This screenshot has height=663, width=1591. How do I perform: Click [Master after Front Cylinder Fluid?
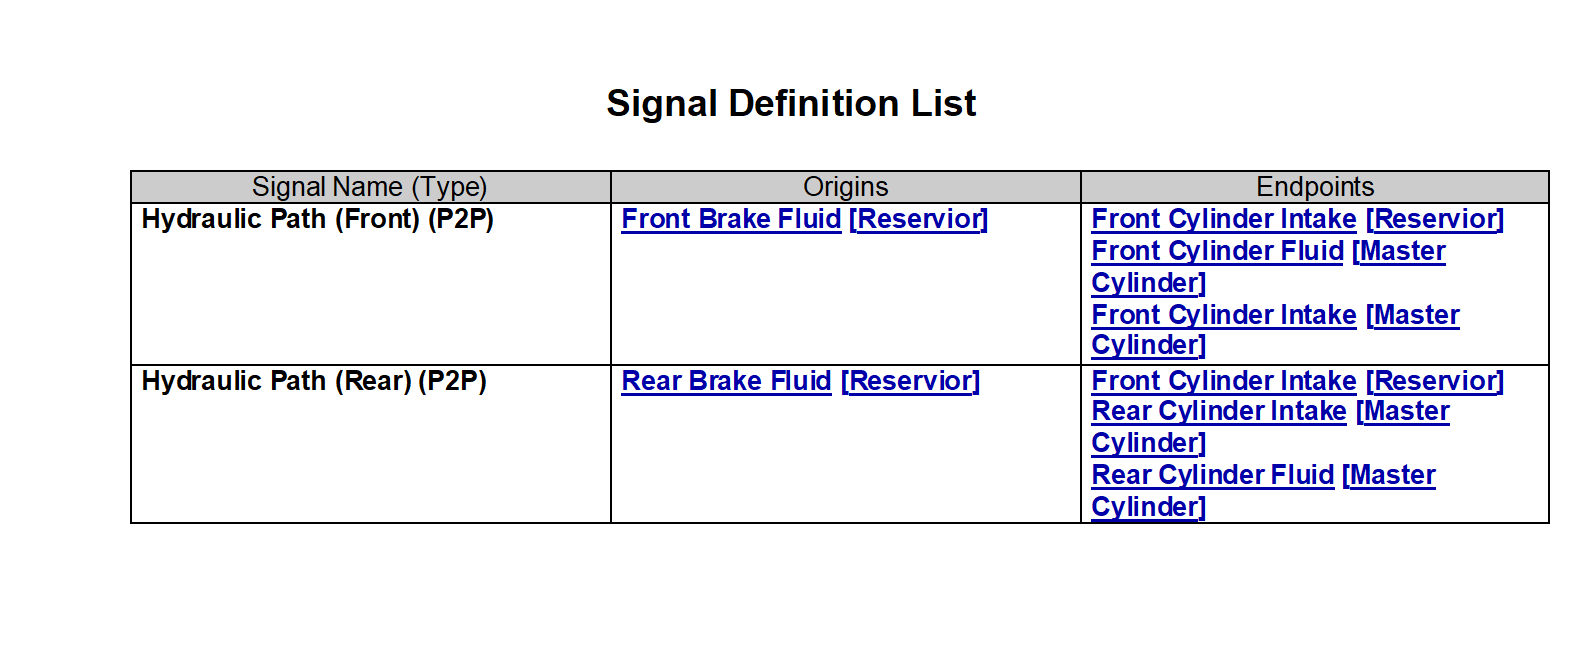pos(1398,251)
